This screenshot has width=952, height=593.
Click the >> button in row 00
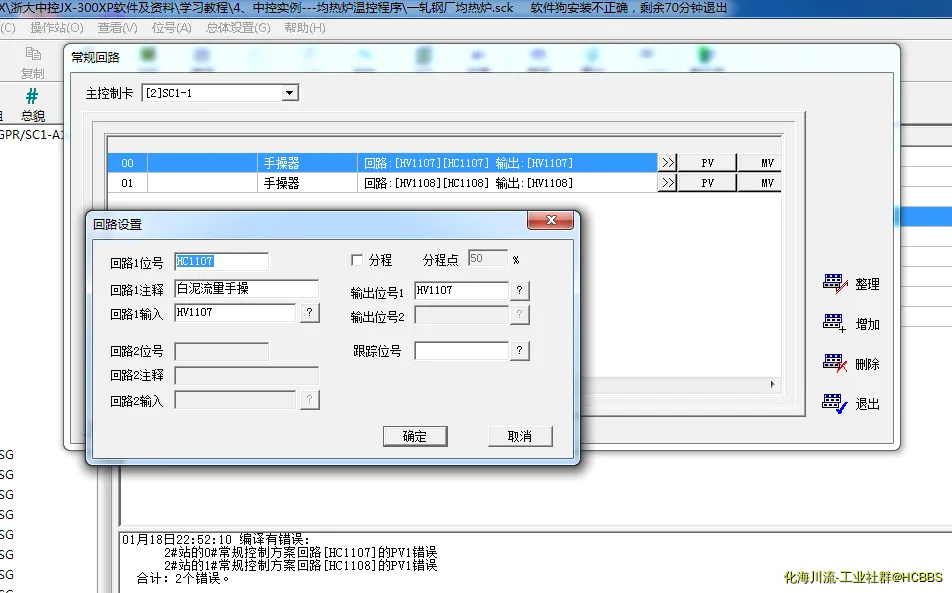pyautogui.click(x=667, y=163)
